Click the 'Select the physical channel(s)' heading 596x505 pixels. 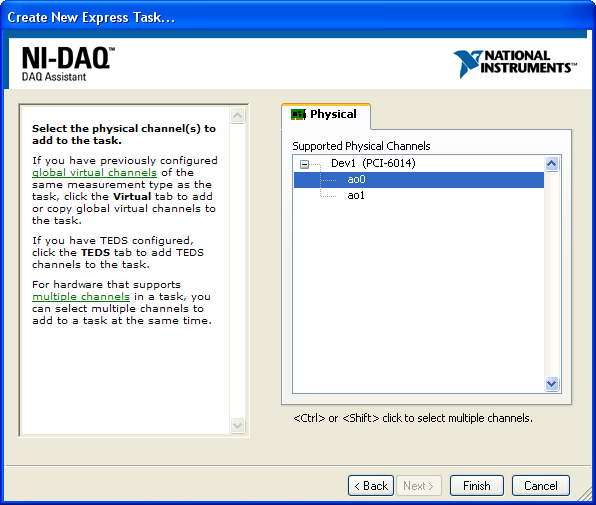coord(124,135)
